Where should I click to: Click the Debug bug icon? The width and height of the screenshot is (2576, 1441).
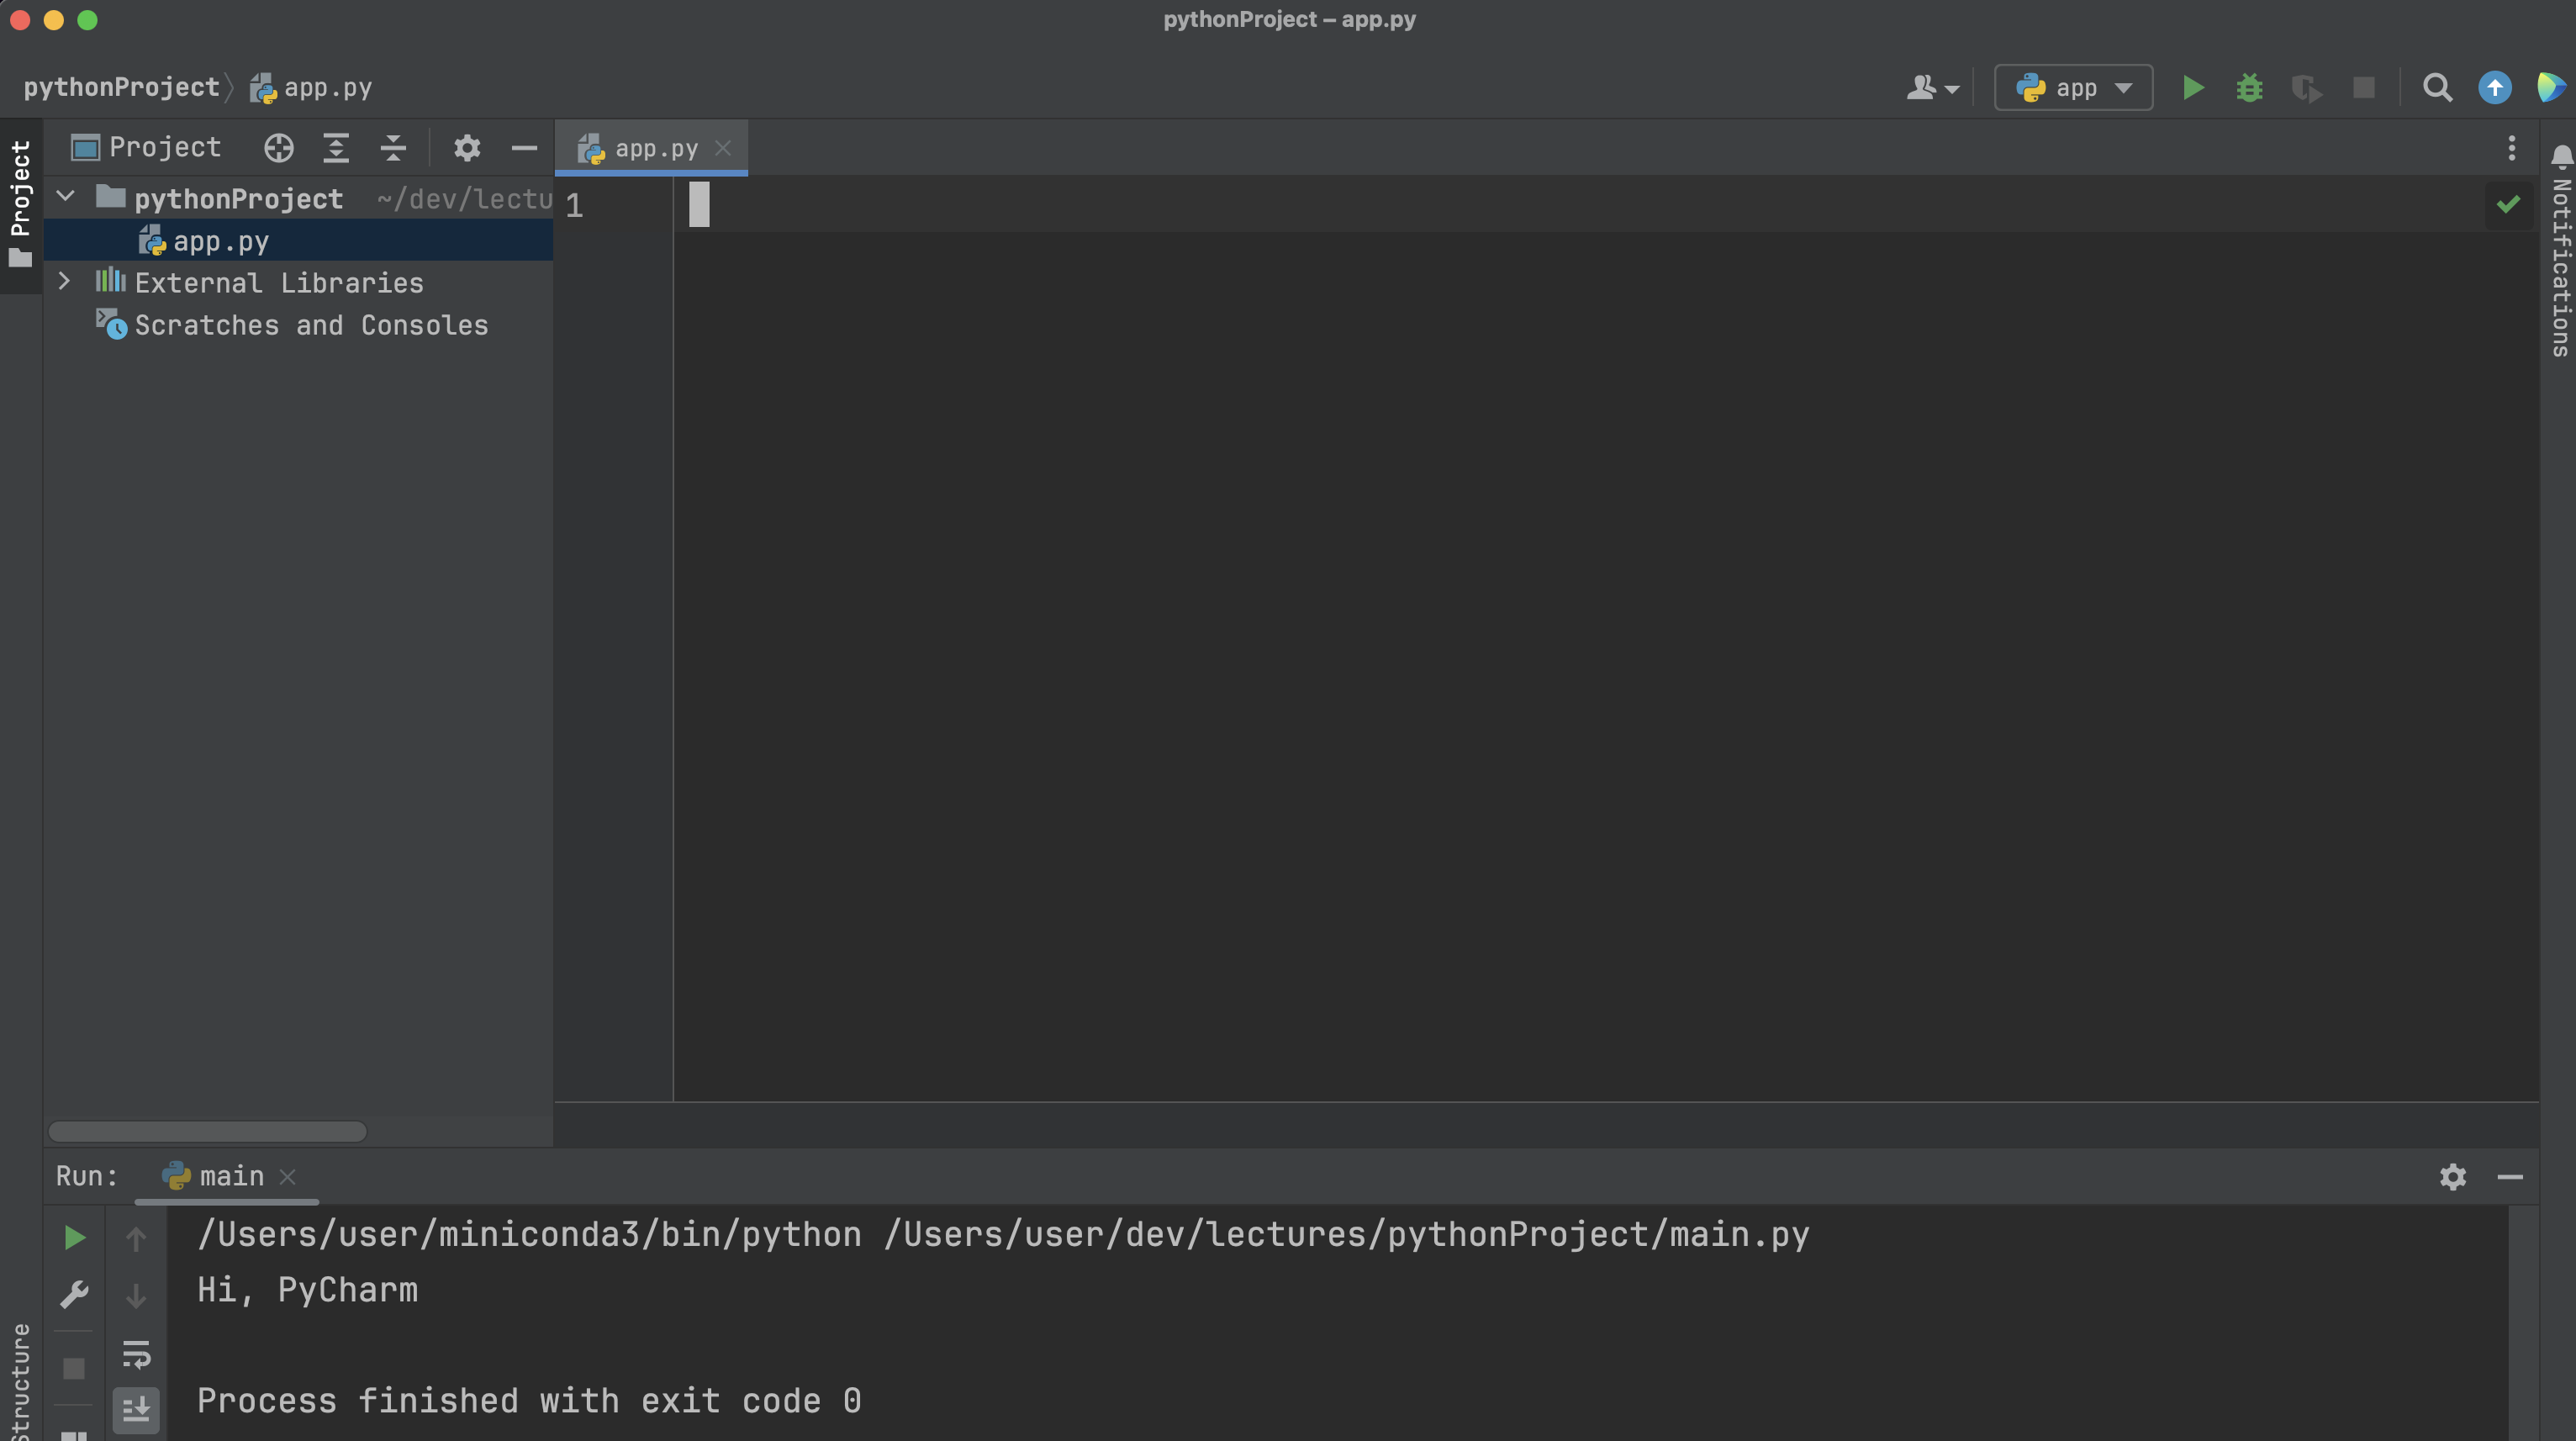point(2249,88)
